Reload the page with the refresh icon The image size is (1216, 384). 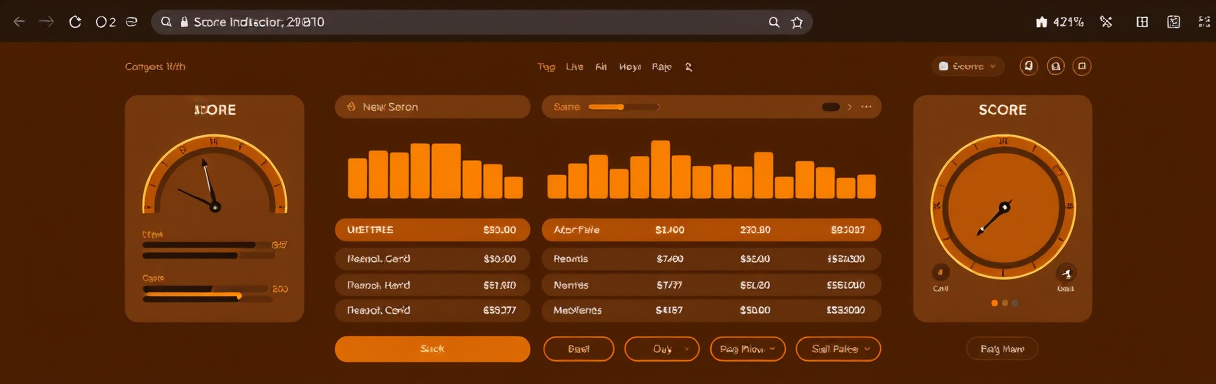[75, 22]
